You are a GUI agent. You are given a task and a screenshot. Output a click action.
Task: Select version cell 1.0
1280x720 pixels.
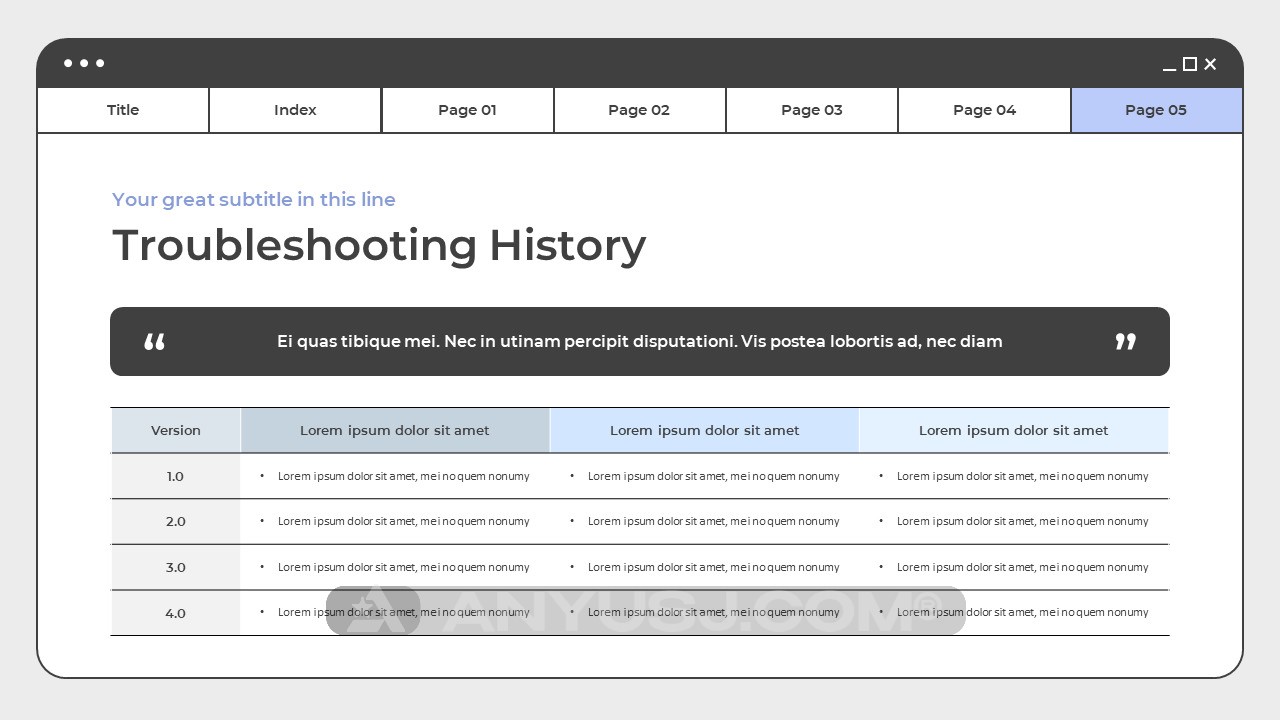pos(175,476)
